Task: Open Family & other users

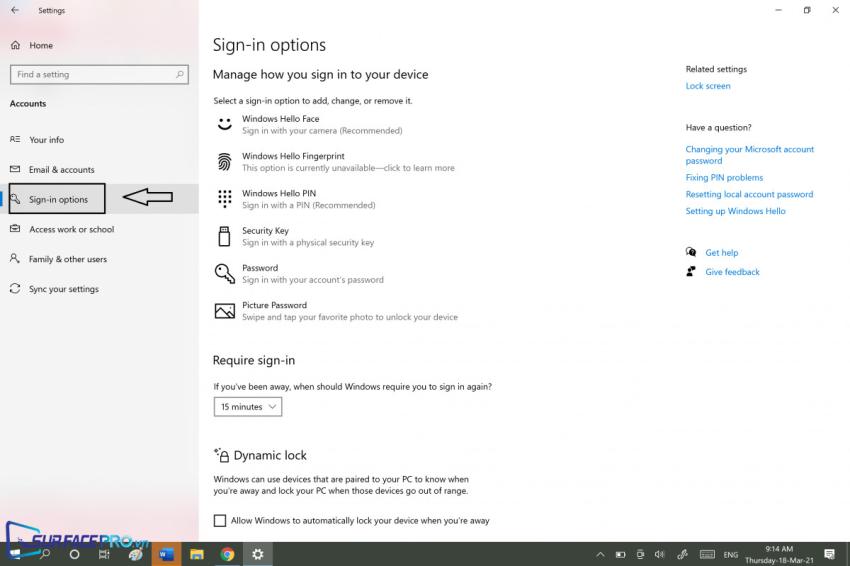Action: (99, 259)
